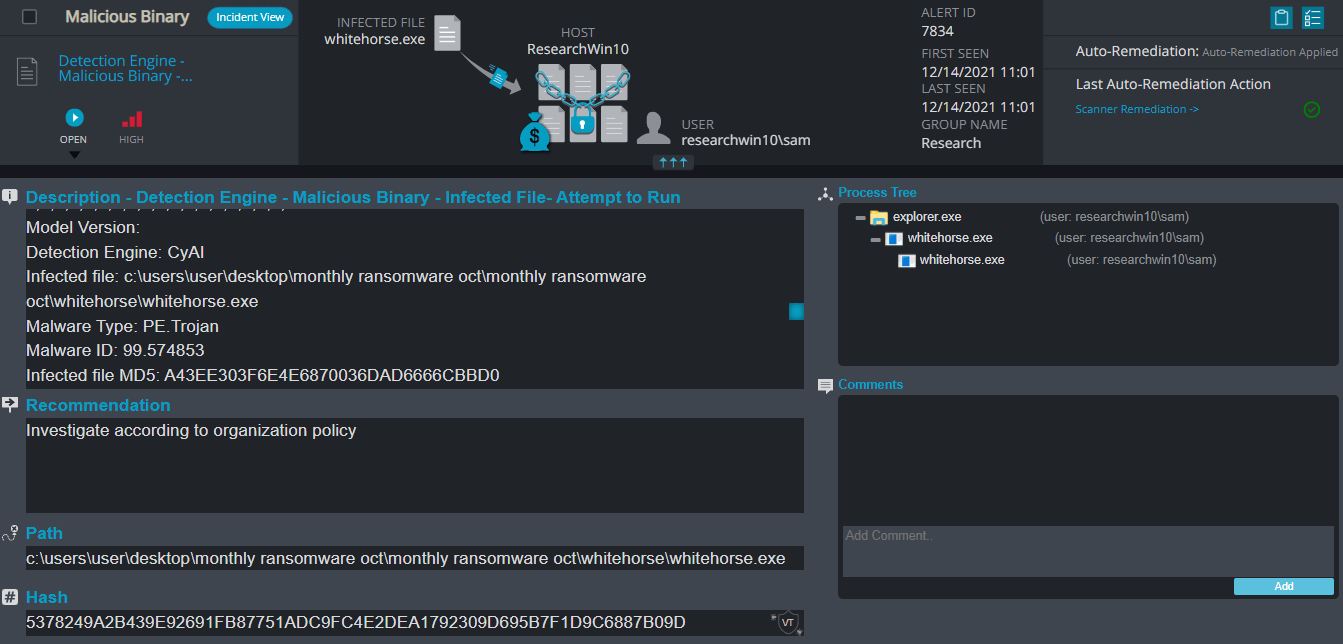Click the user silhouette icon
Image resolution: width=1343 pixels, height=644 pixels.
(654, 129)
